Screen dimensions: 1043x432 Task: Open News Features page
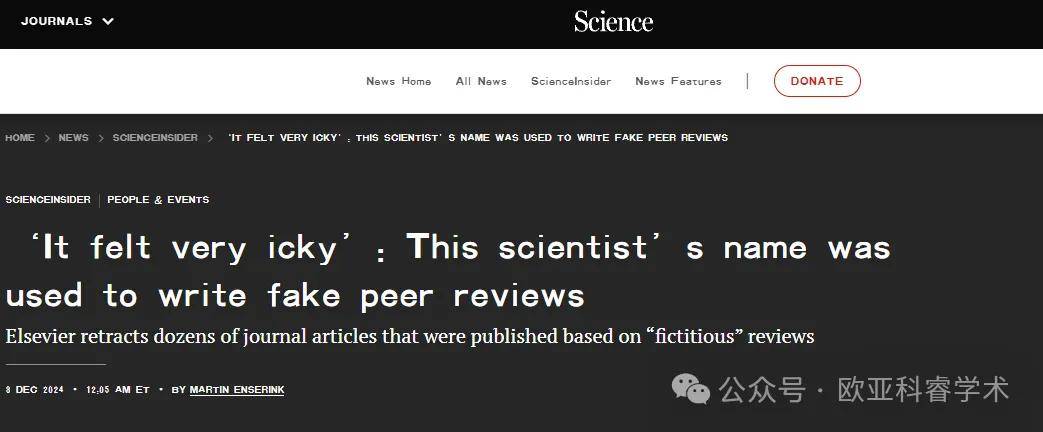pos(678,81)
